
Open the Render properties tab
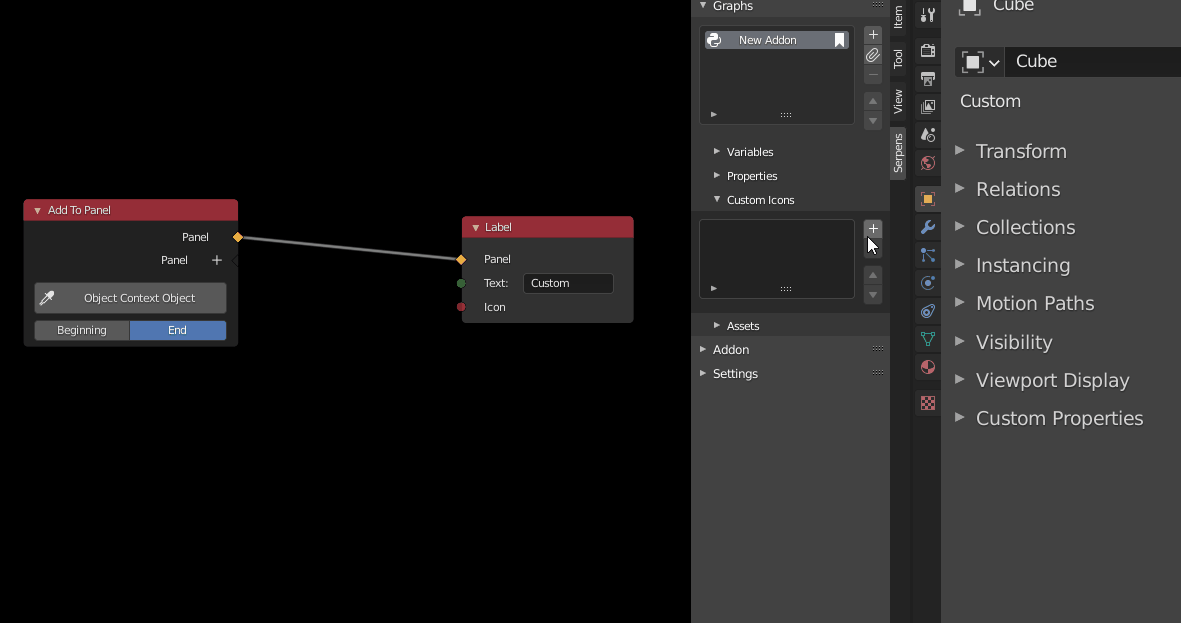(927, 48)
